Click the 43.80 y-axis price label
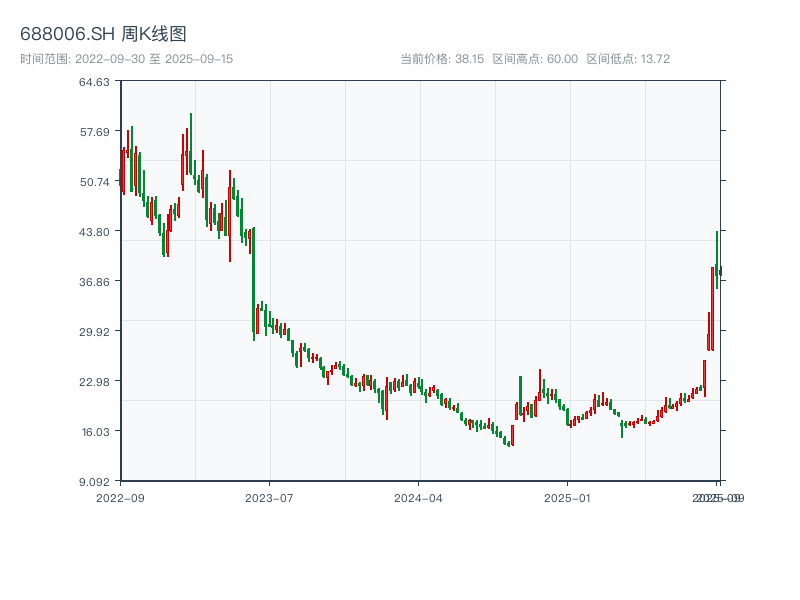The width and height of the screenshot is (800, 600). (95, 231)
